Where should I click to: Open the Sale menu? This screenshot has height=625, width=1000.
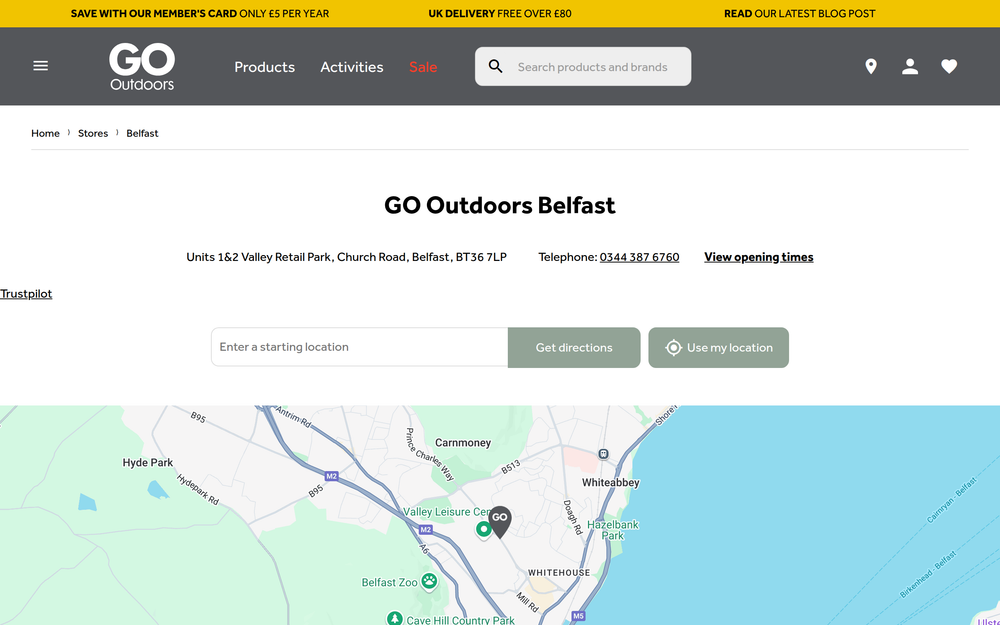tap(423, 67)
